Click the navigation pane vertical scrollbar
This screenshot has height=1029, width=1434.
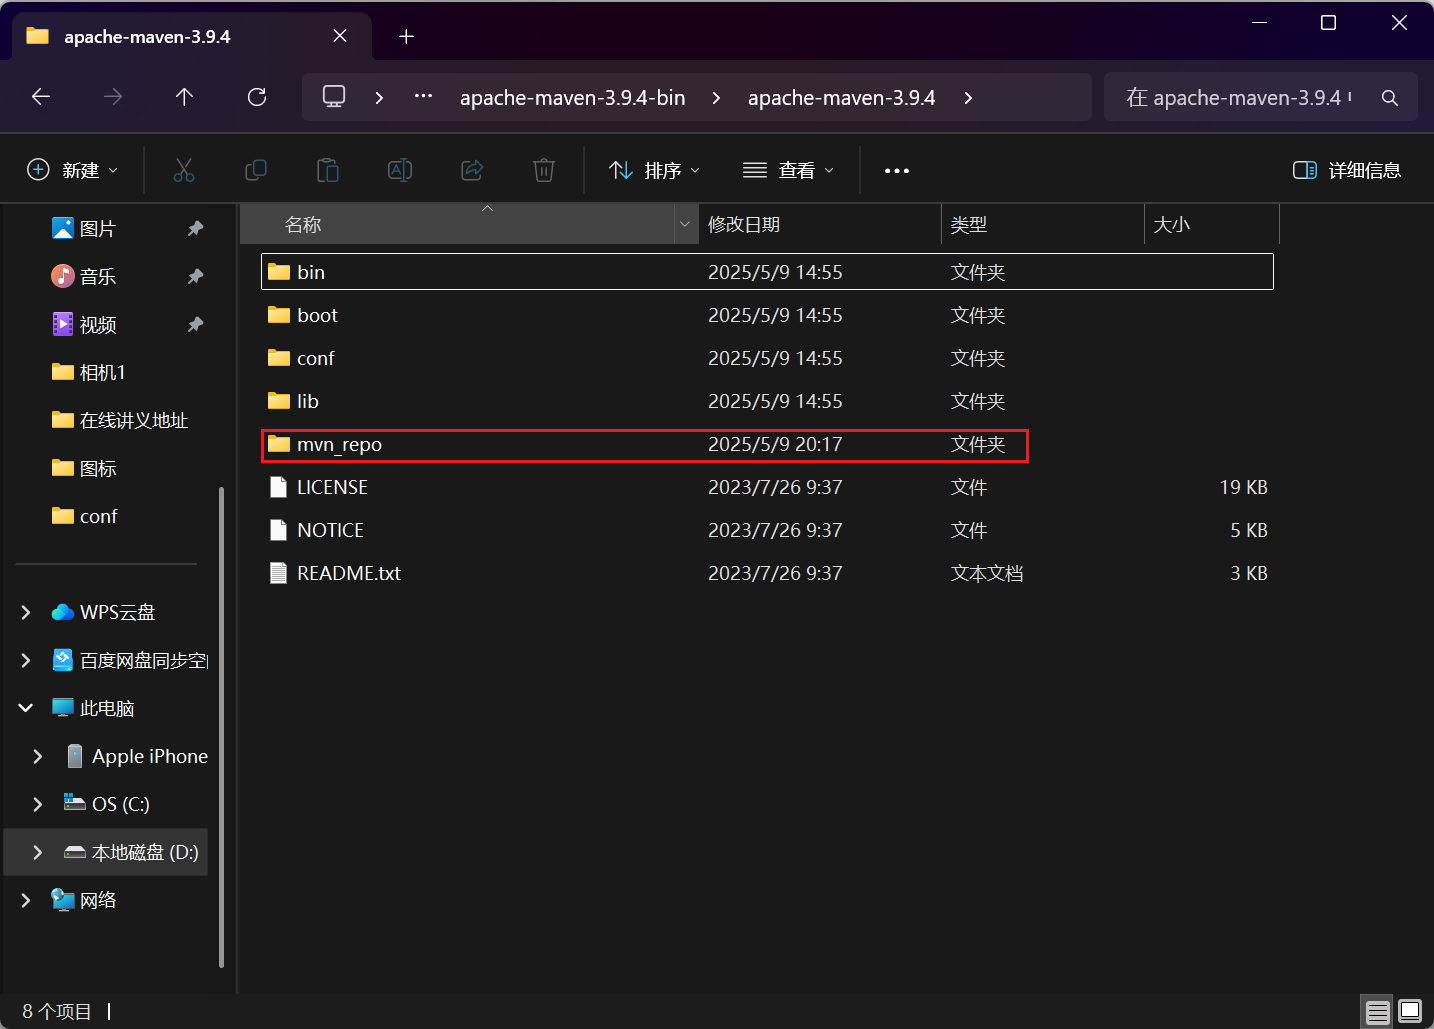coord(221,727)
